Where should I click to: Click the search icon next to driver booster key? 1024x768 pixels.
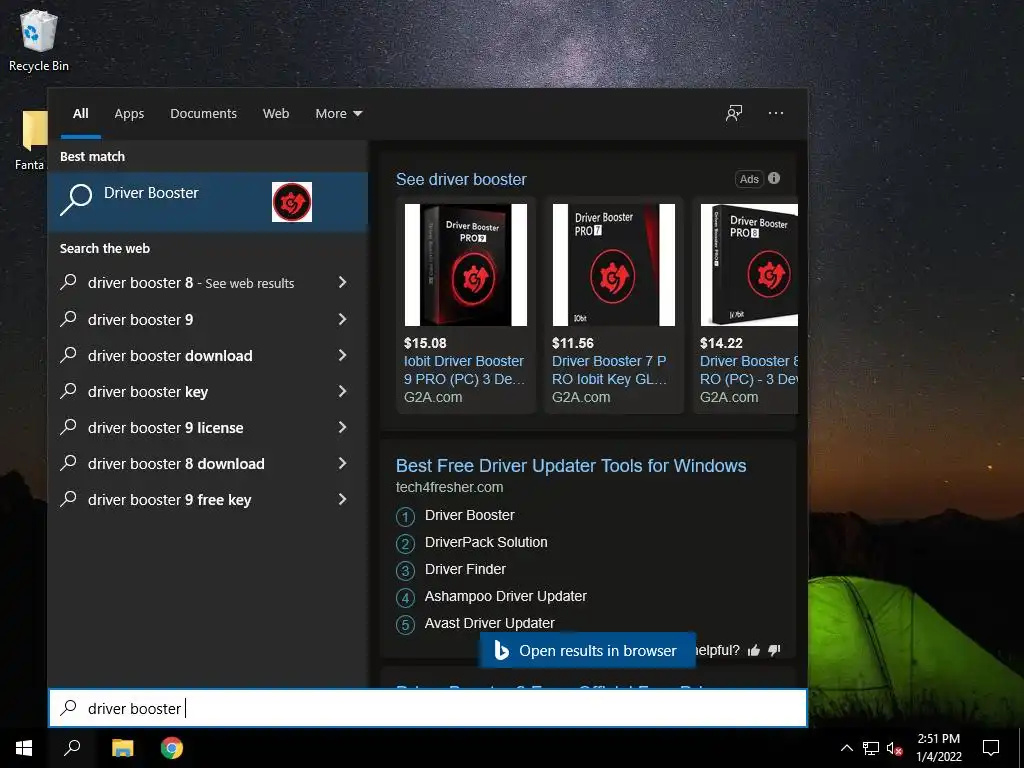point(69,391)
